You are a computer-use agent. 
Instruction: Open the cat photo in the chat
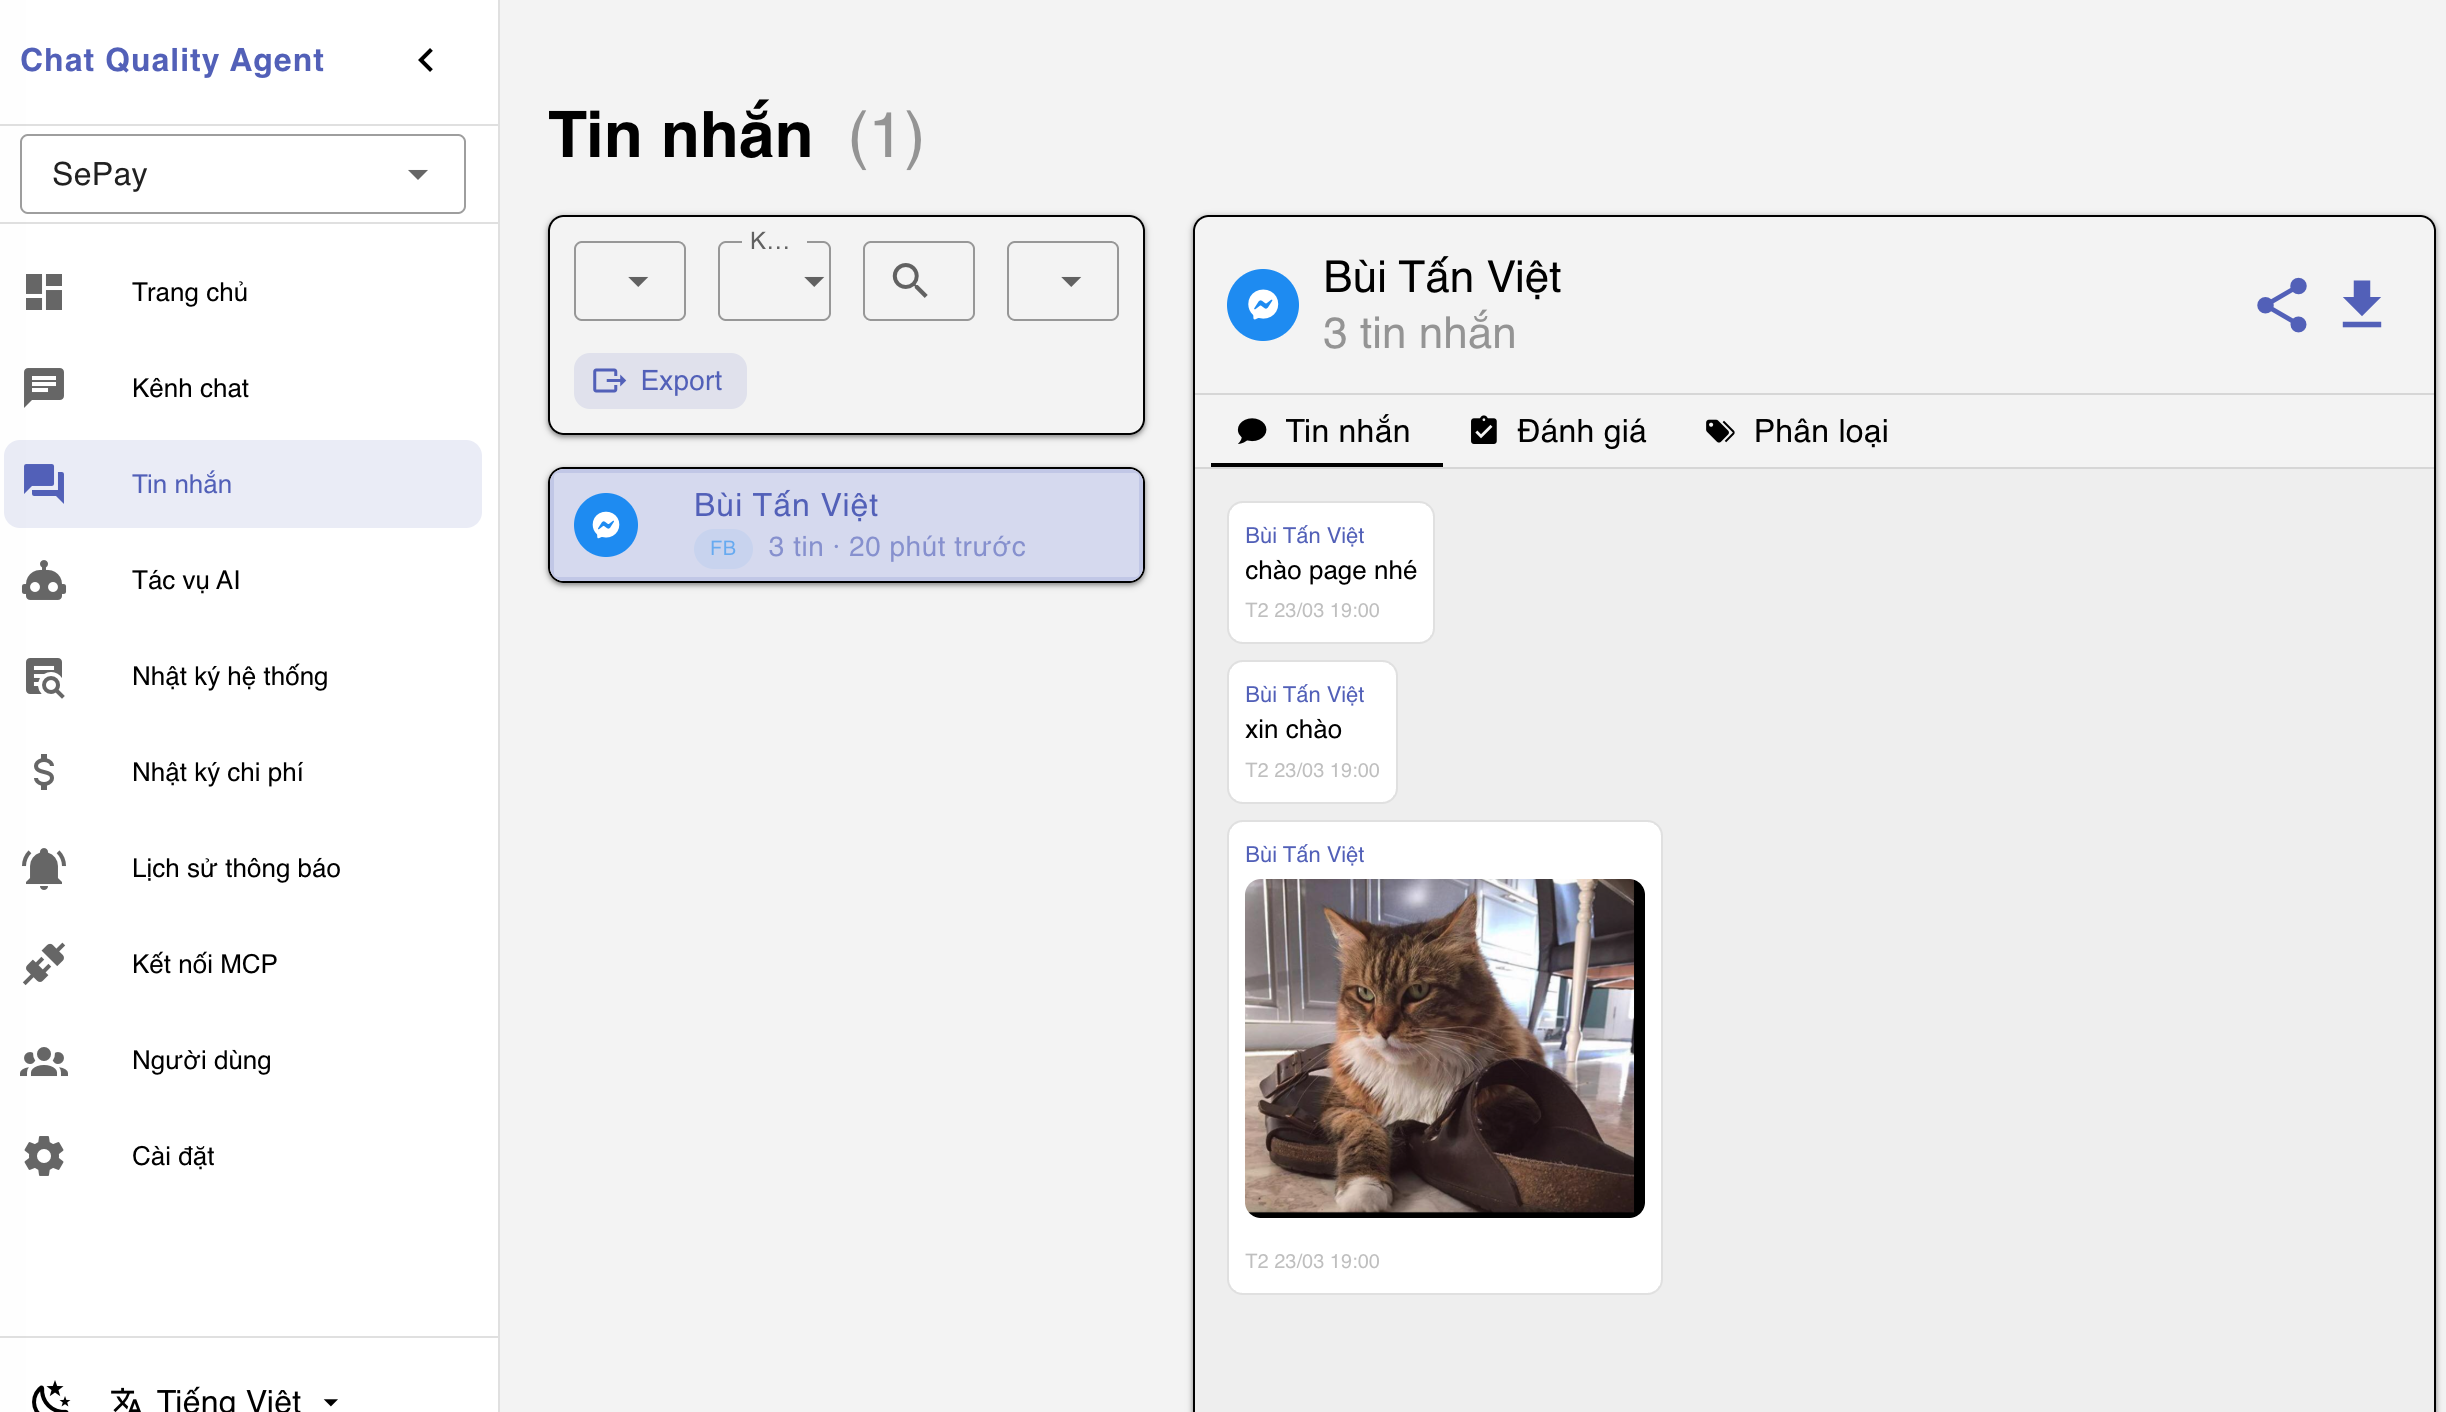click(1443, 1048)
